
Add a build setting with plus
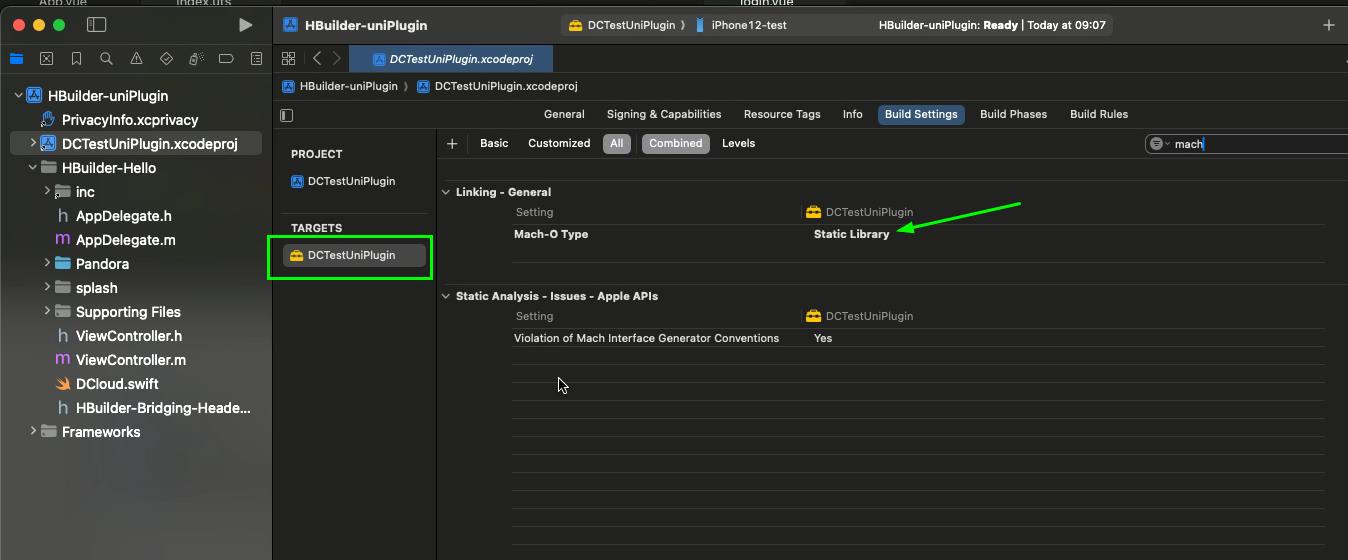click(x=452, y=144)
